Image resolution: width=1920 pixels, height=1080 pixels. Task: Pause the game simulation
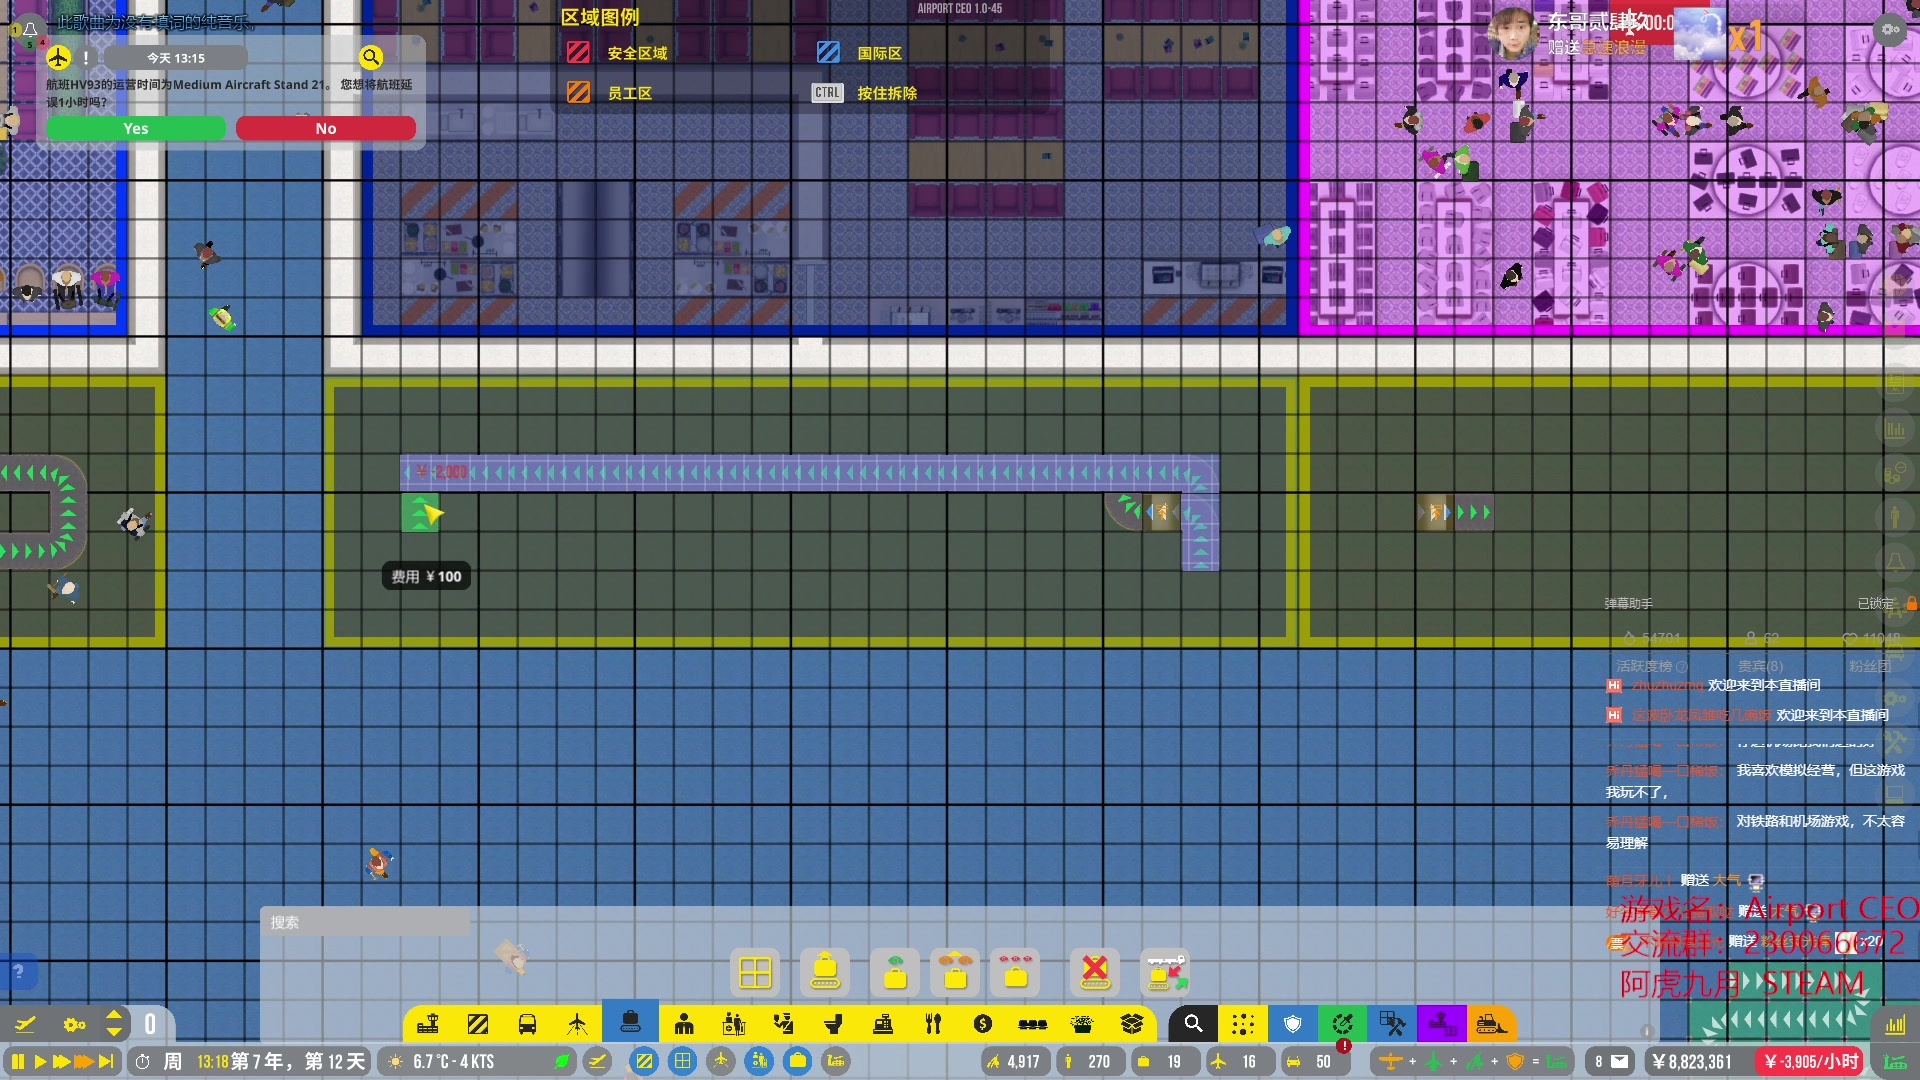click(x=17, y=1061)
